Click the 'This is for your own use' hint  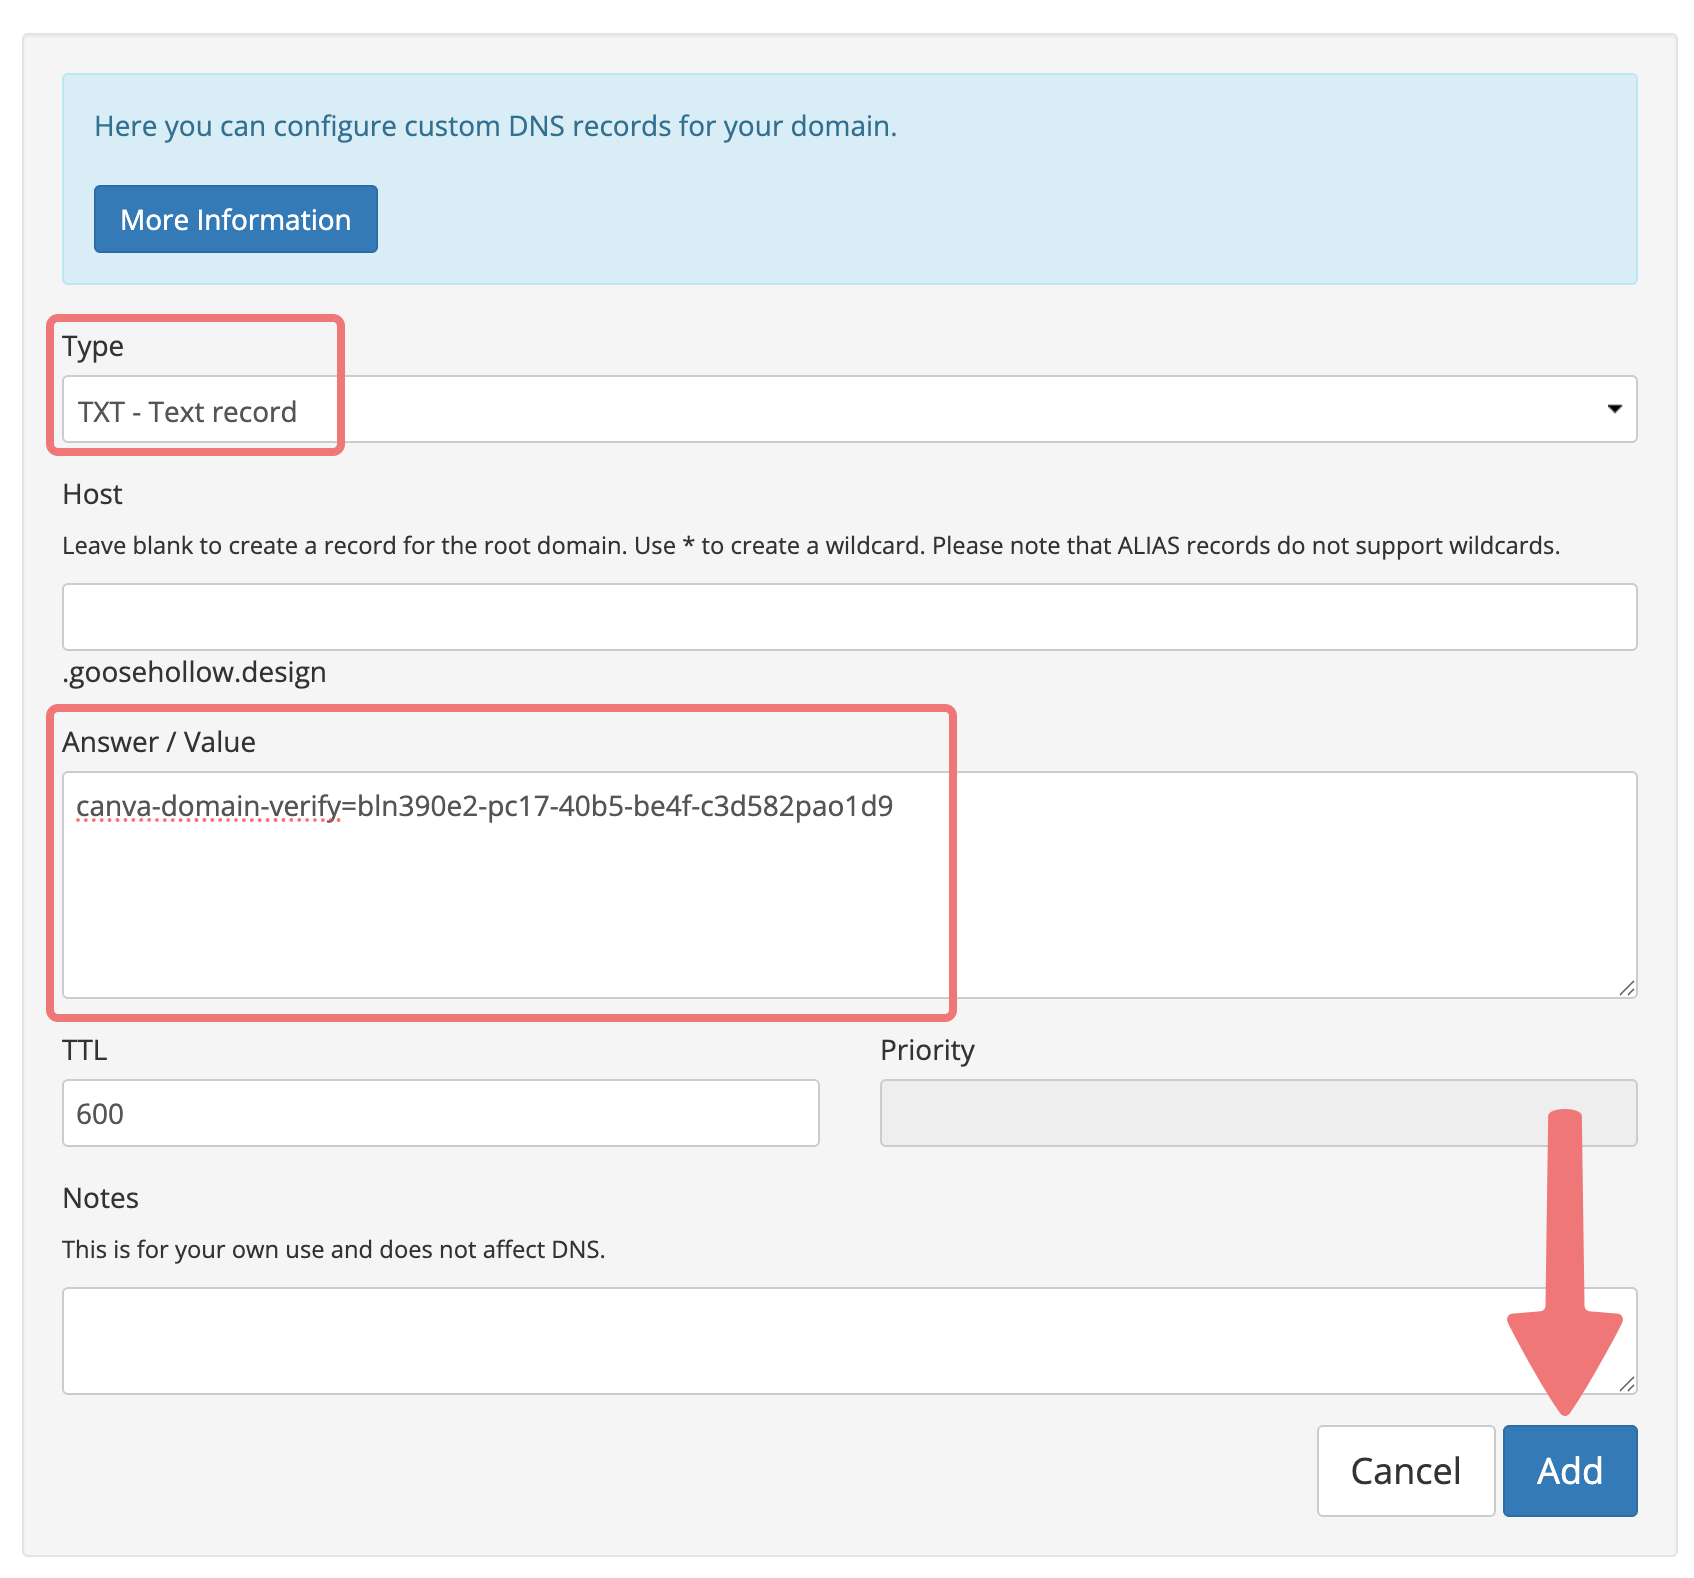334,1250
